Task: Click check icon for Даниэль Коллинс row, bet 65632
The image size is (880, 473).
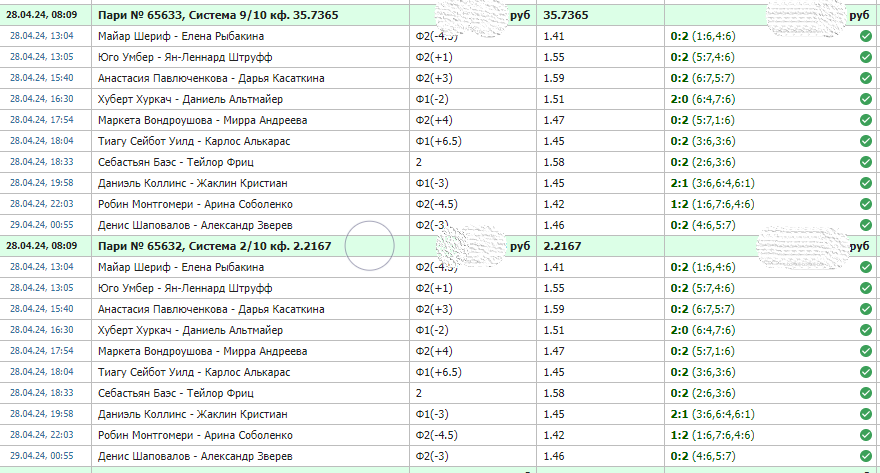Action: pyautogui.click(x=865, y=414)
